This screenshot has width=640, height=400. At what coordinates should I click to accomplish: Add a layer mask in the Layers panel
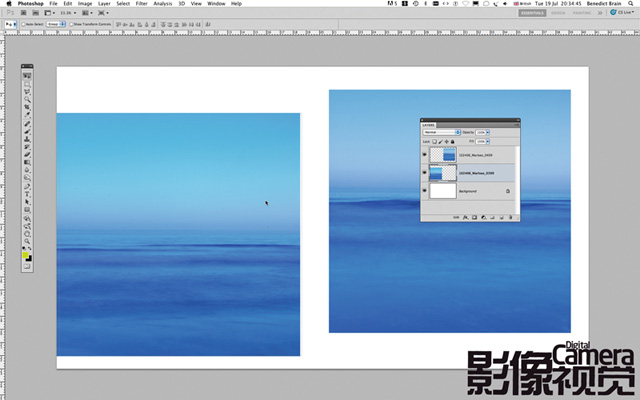(x=474, y=218)
